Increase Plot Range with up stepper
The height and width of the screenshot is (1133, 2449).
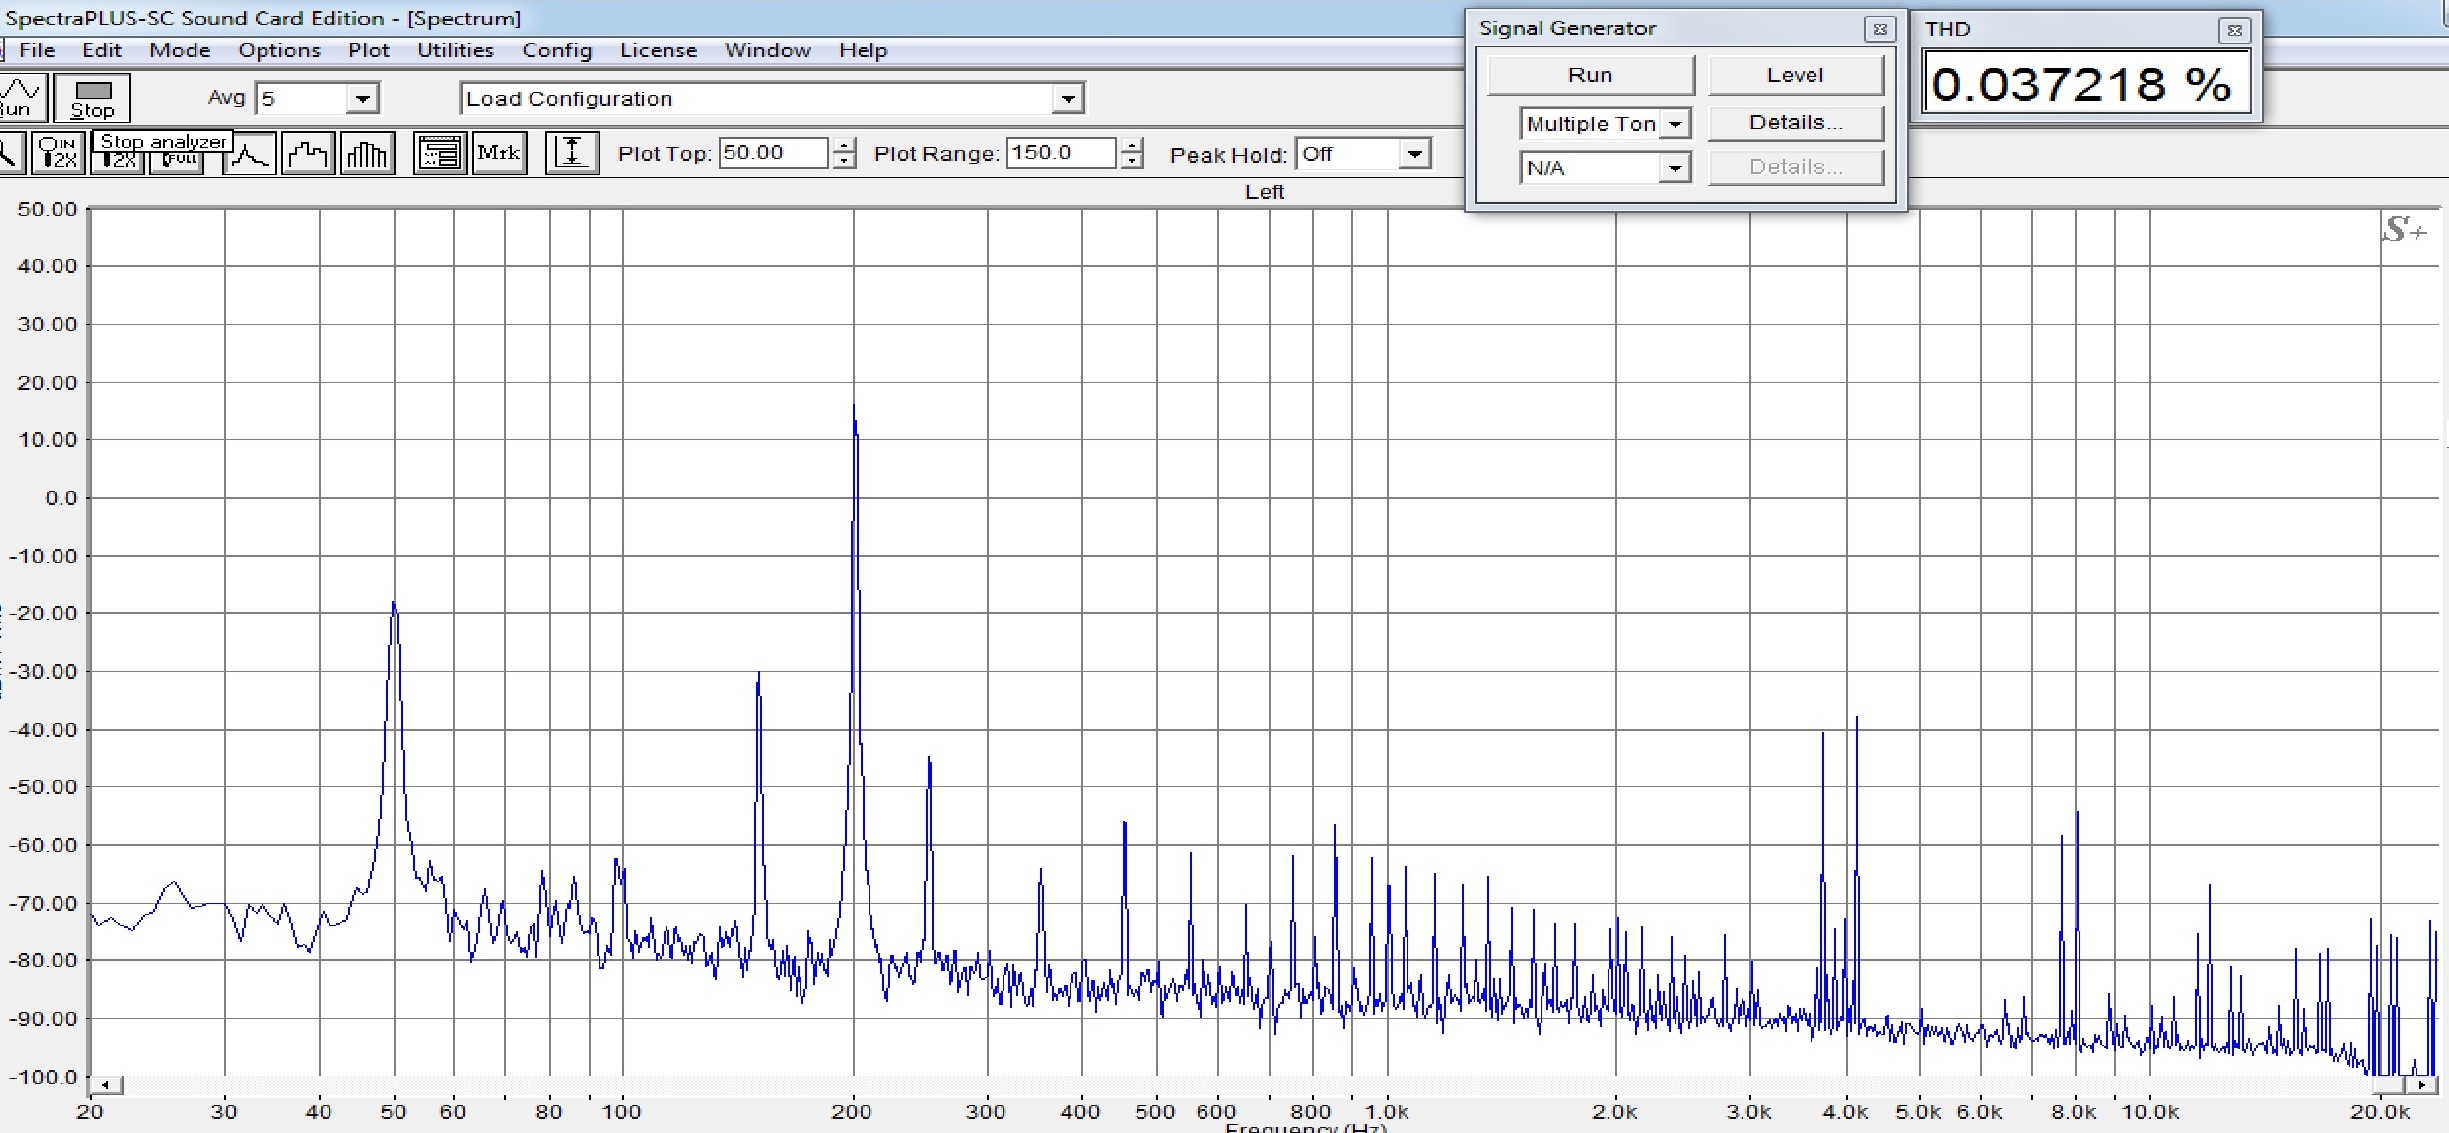1132,146
